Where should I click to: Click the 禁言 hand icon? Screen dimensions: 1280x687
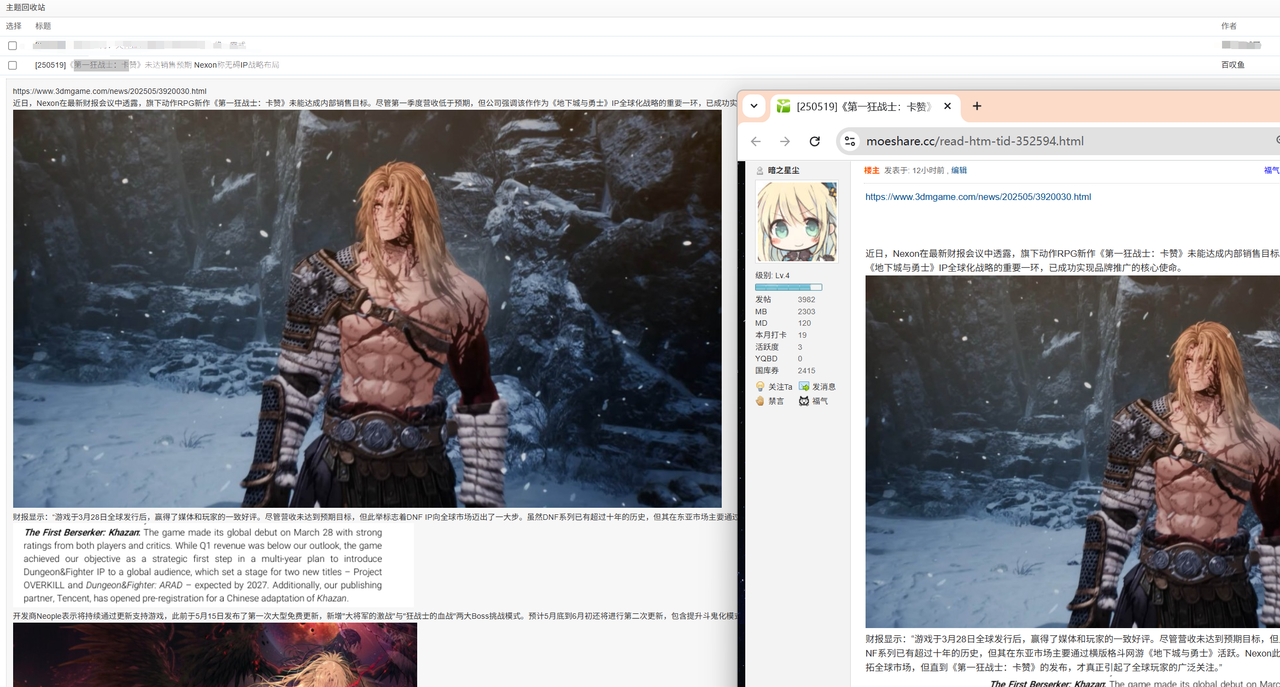pos(760,401)
